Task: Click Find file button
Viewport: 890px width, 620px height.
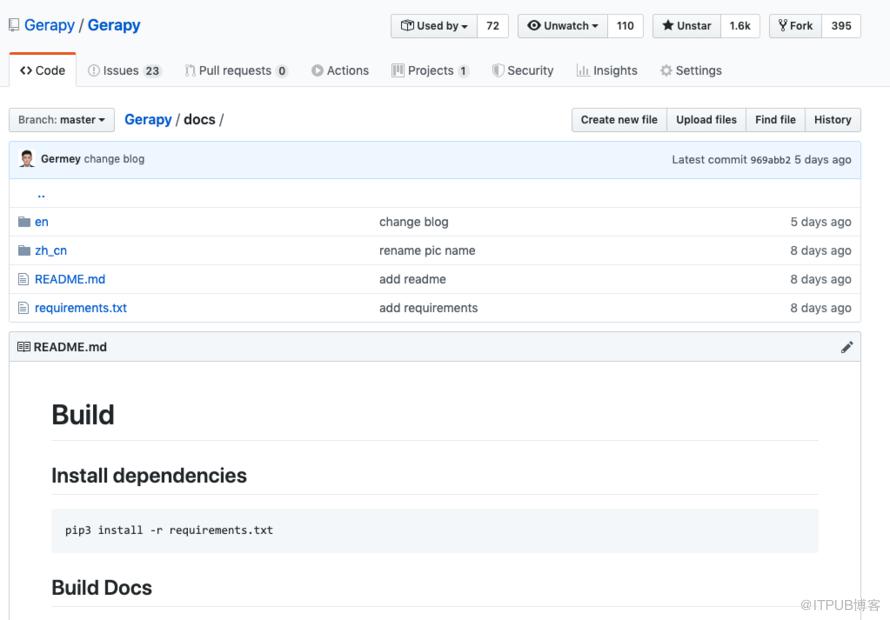Action: point(775,120)
